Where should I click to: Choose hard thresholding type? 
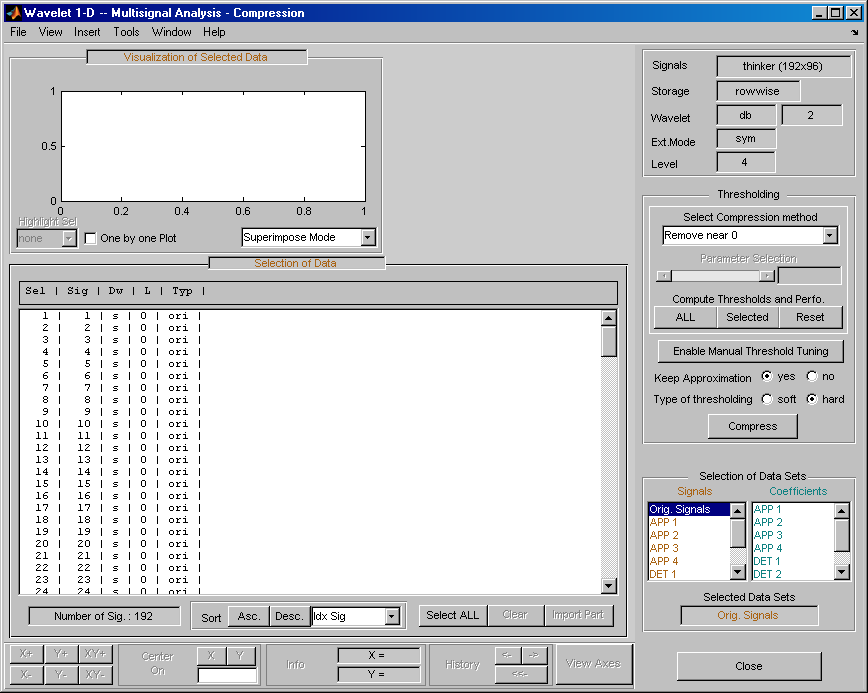click(x=812, y=399)
